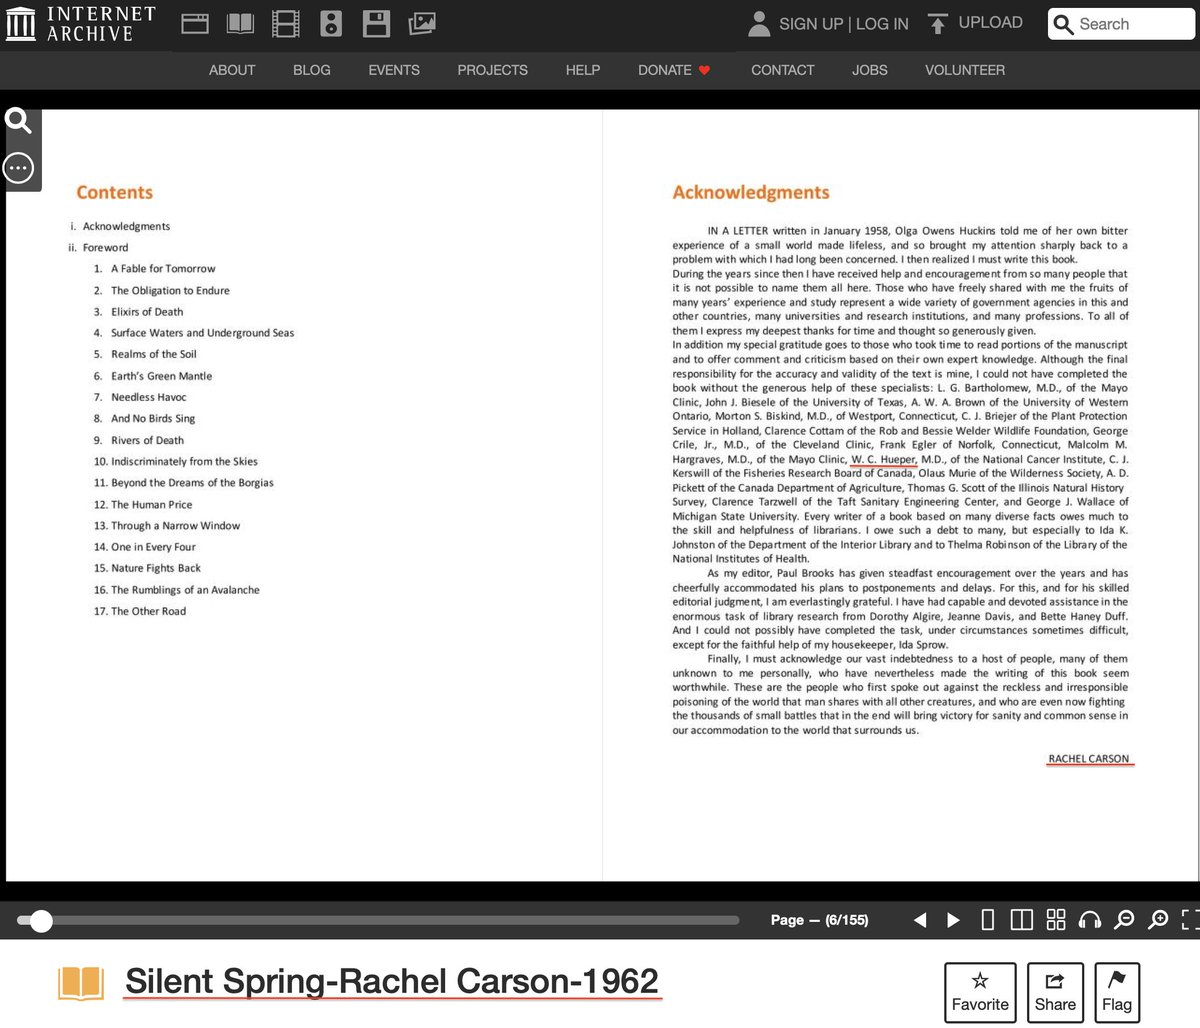The width and height of the screenshot is (1200, 1028).
Task: Zoom out of the book page
Action: point(1124,920)
